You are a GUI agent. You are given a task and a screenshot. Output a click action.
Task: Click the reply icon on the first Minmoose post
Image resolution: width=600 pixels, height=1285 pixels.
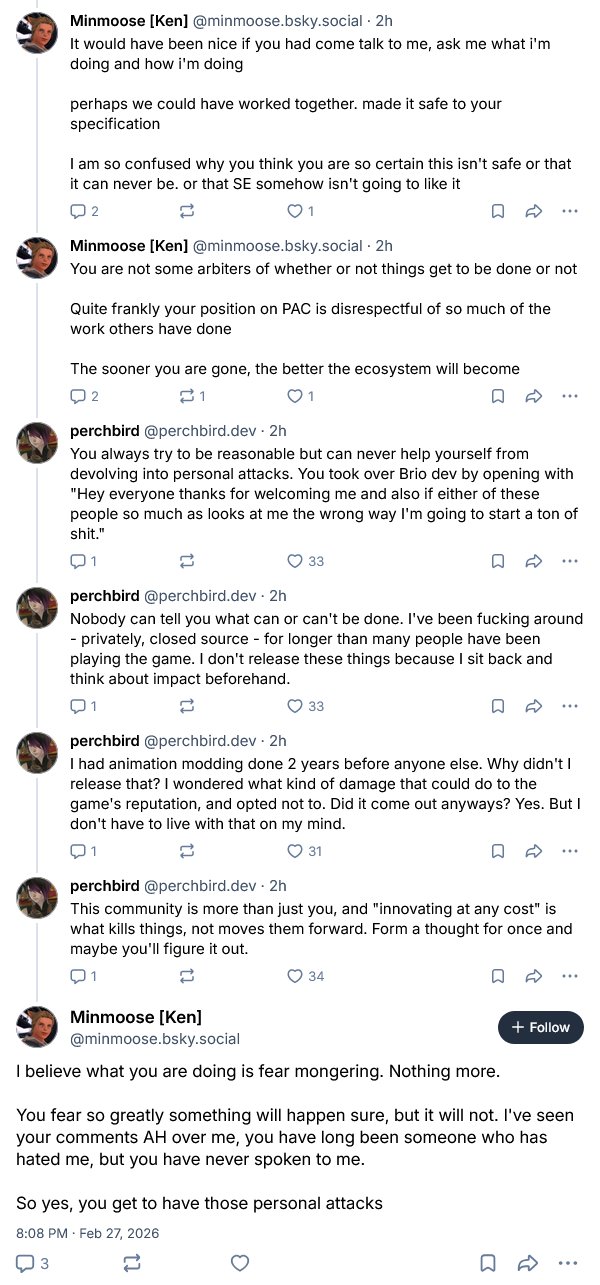[79, 211]
